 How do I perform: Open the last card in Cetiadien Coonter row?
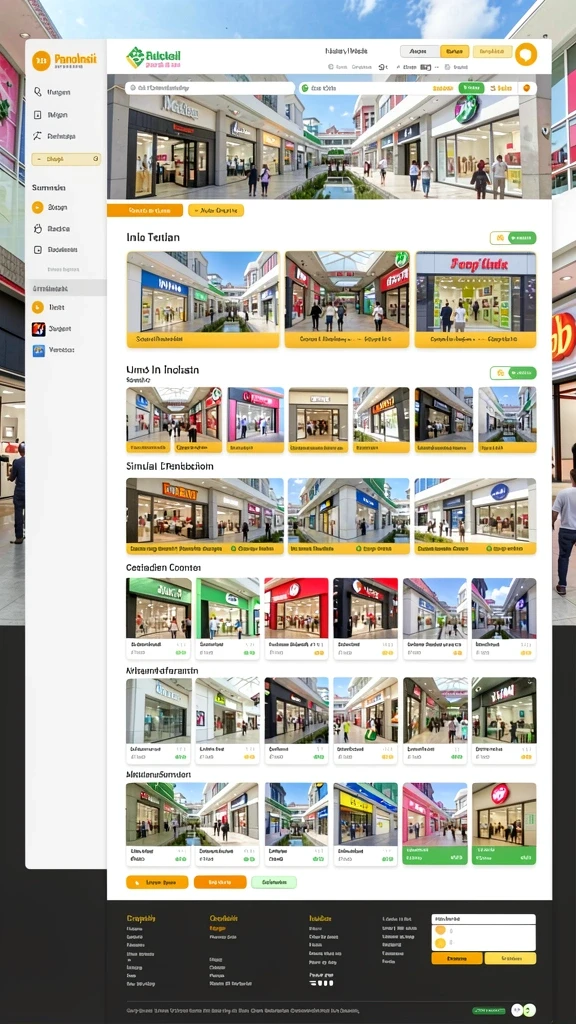(x=504, y=618)
